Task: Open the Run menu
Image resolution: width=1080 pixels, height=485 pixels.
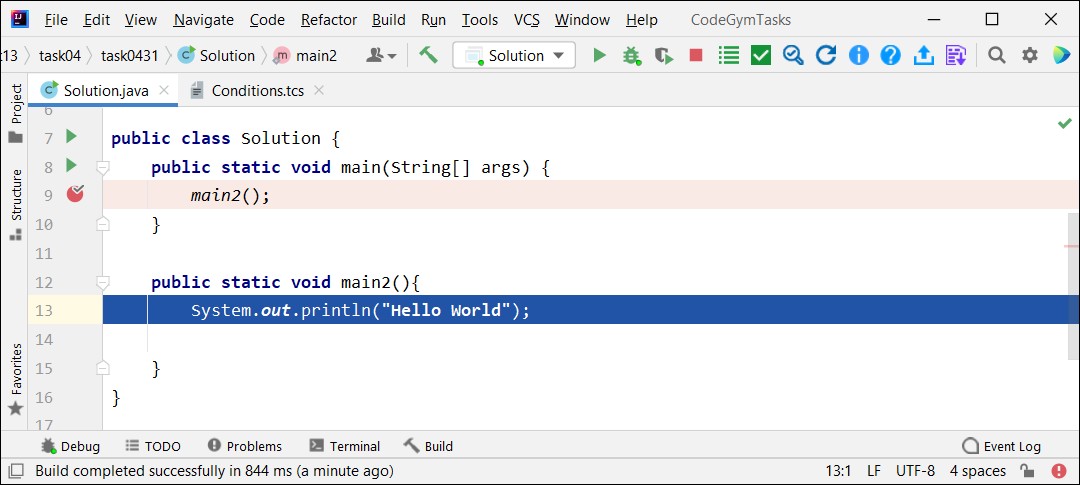Action: pyautogui.click(x=433, y=20)
